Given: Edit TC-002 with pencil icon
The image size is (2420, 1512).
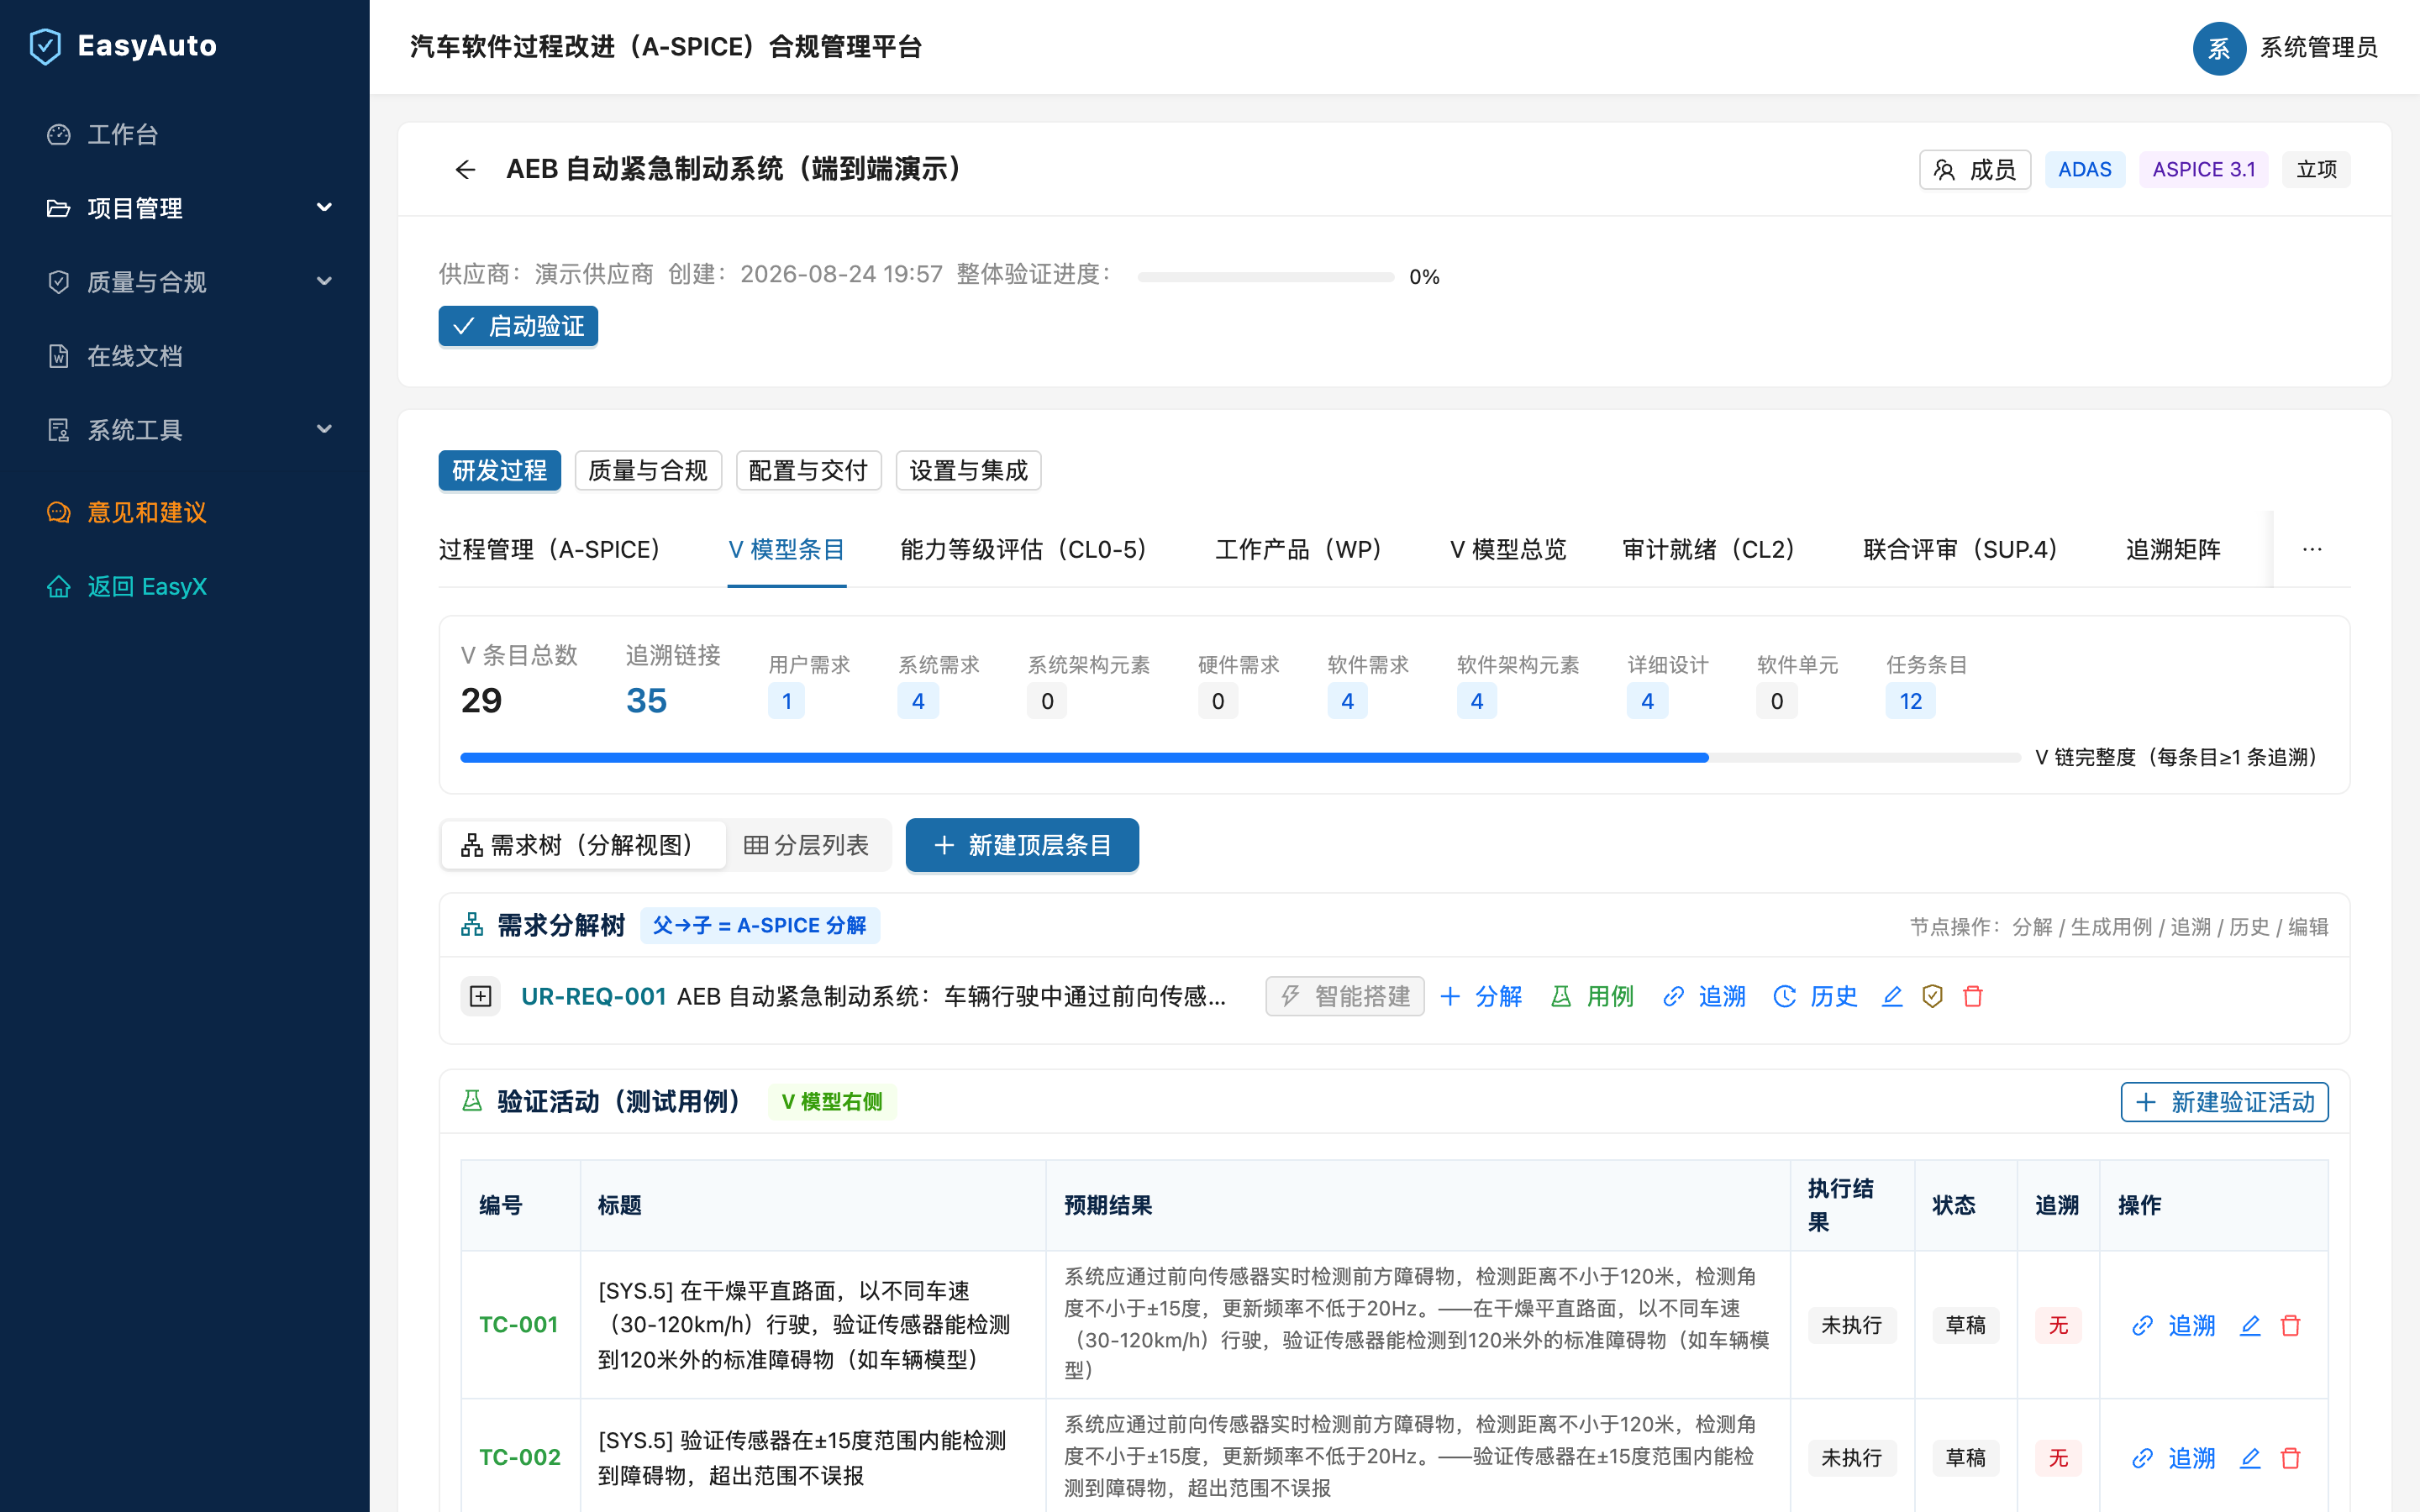Looking at the screenshot, I should [x=2250, y=1459].
